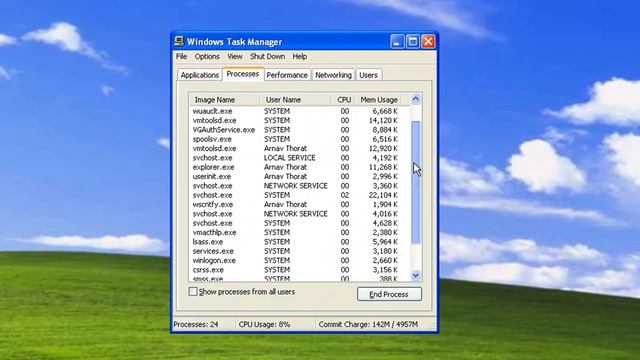This screenshot has height=360, width=640.
Task: Enable Show processes from all users
Action: [193, 292]
